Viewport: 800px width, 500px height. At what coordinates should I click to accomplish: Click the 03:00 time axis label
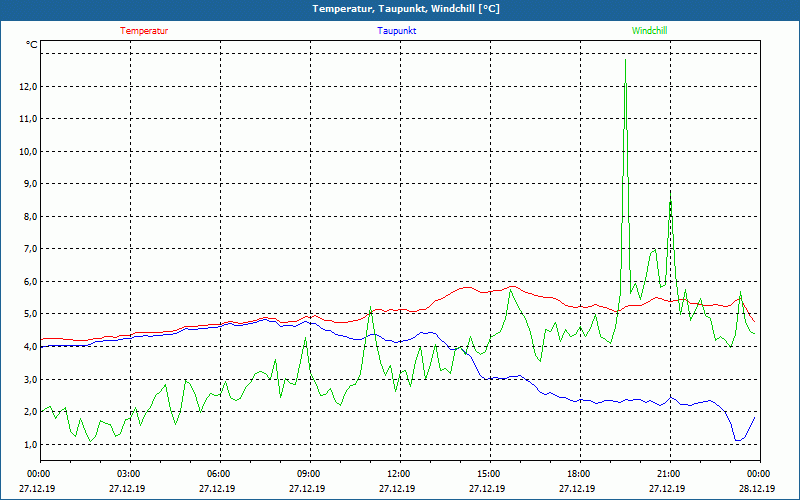[127, 474]
